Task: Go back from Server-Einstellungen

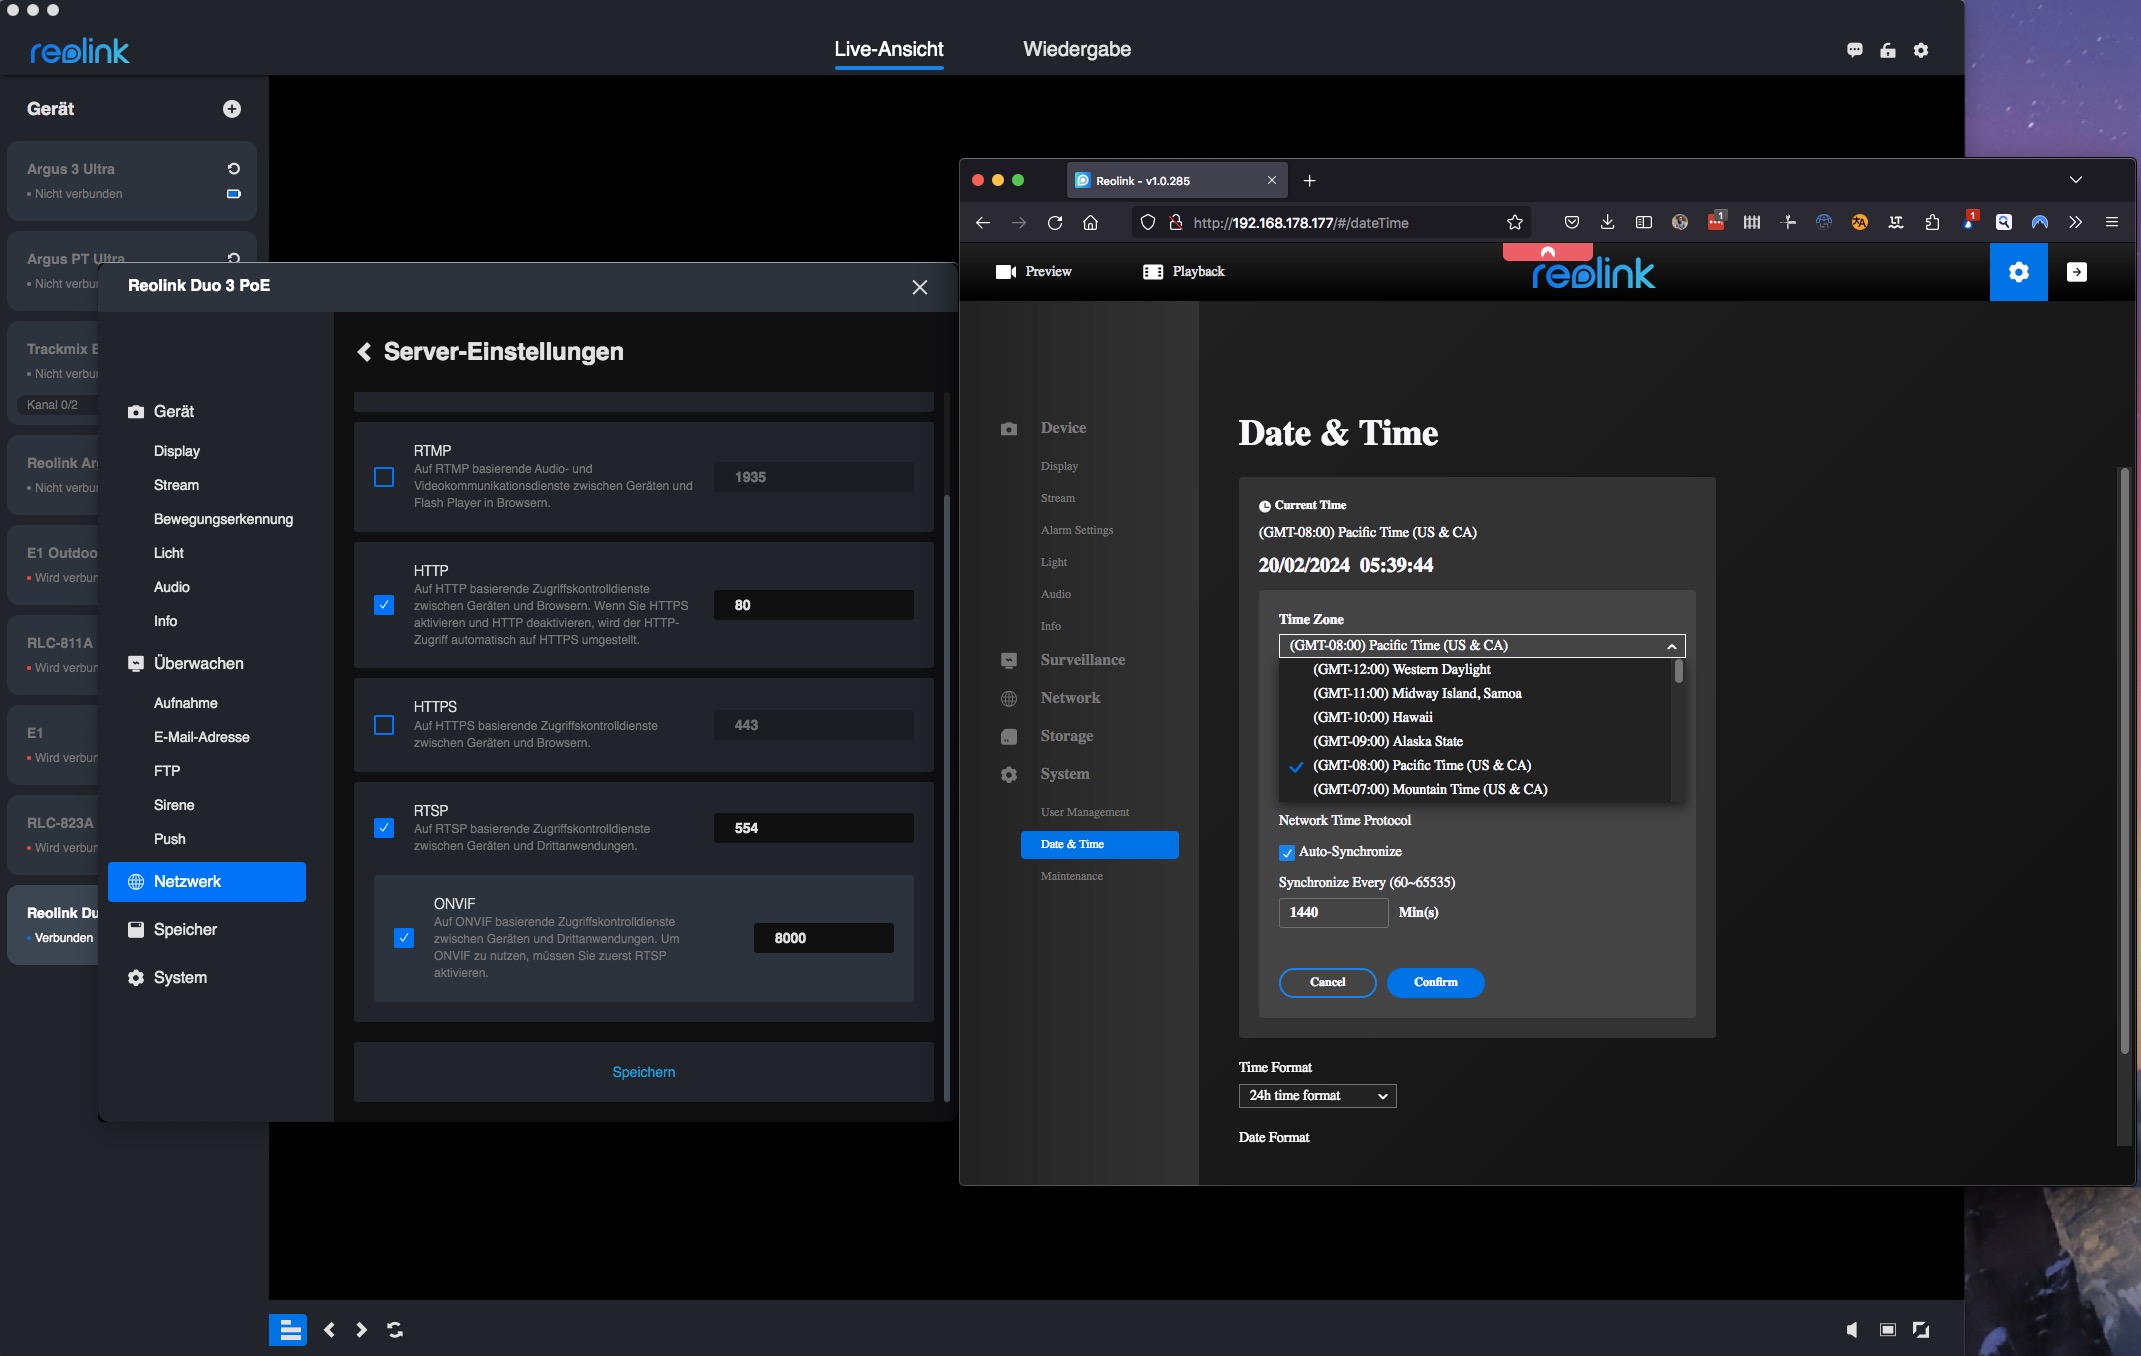Action: tap(364, 352)
